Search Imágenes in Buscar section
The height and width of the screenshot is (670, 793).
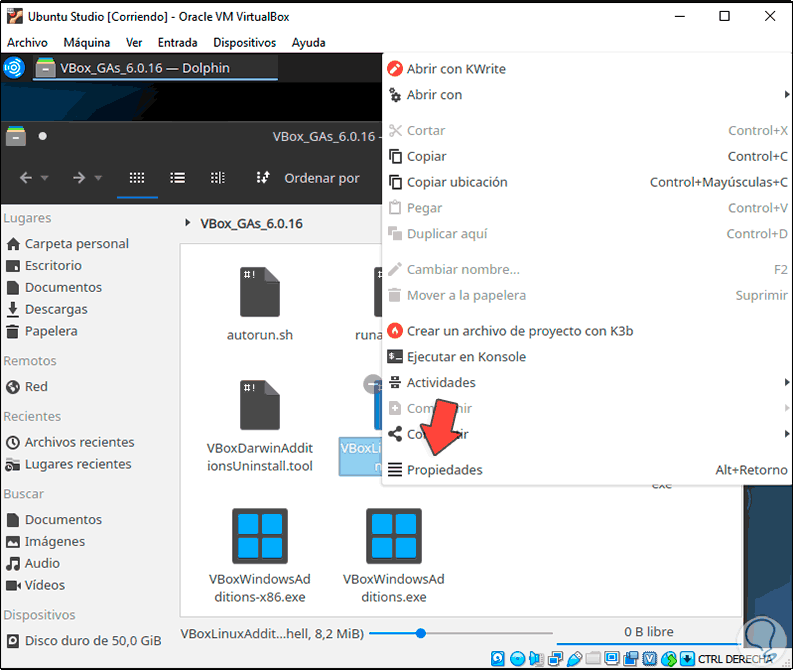[45, 541]
